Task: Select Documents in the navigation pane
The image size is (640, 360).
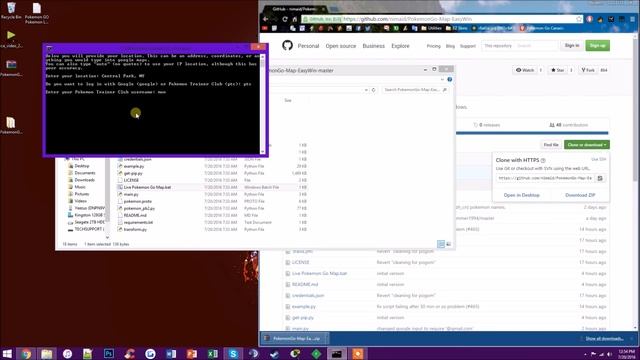Action: point(84,173)
